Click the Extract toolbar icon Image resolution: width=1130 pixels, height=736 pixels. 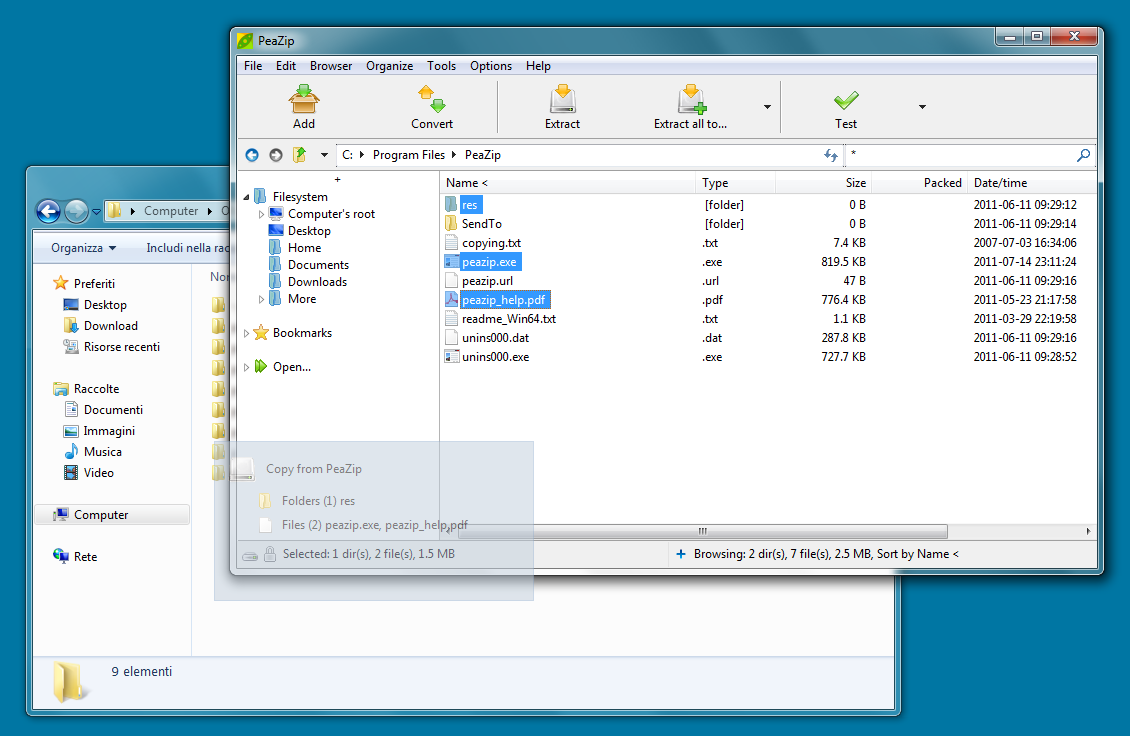562,100
